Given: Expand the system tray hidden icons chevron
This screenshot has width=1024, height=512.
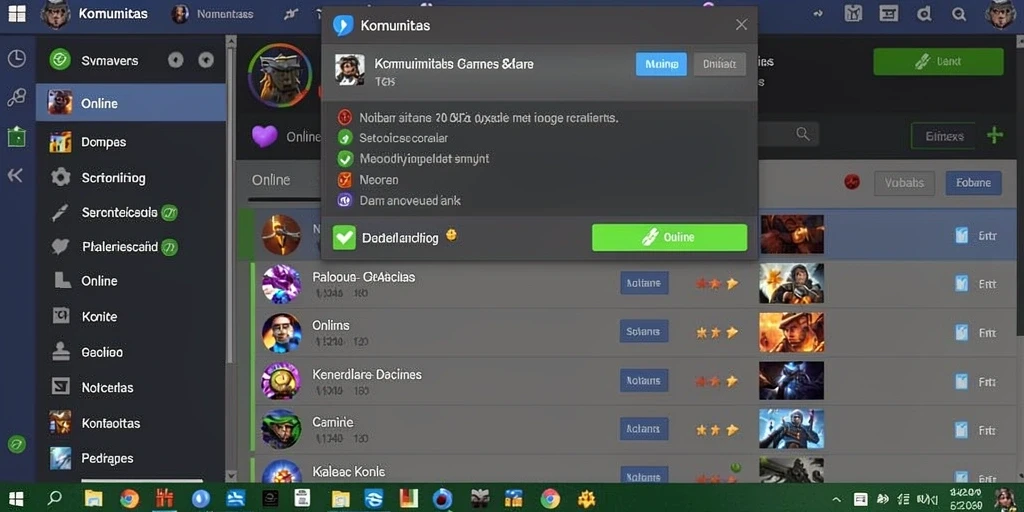Looking at the screenshot, I should tap(836, 500).
